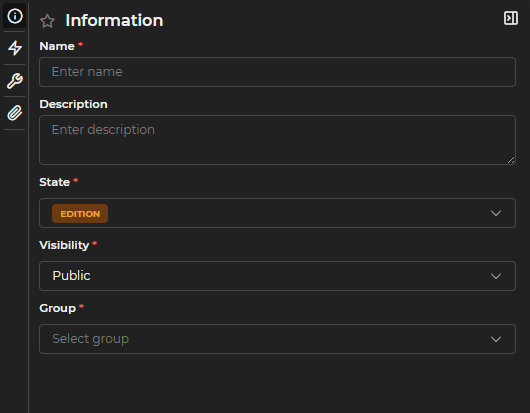Click the Visibility field label

click(x=64, y=245)
